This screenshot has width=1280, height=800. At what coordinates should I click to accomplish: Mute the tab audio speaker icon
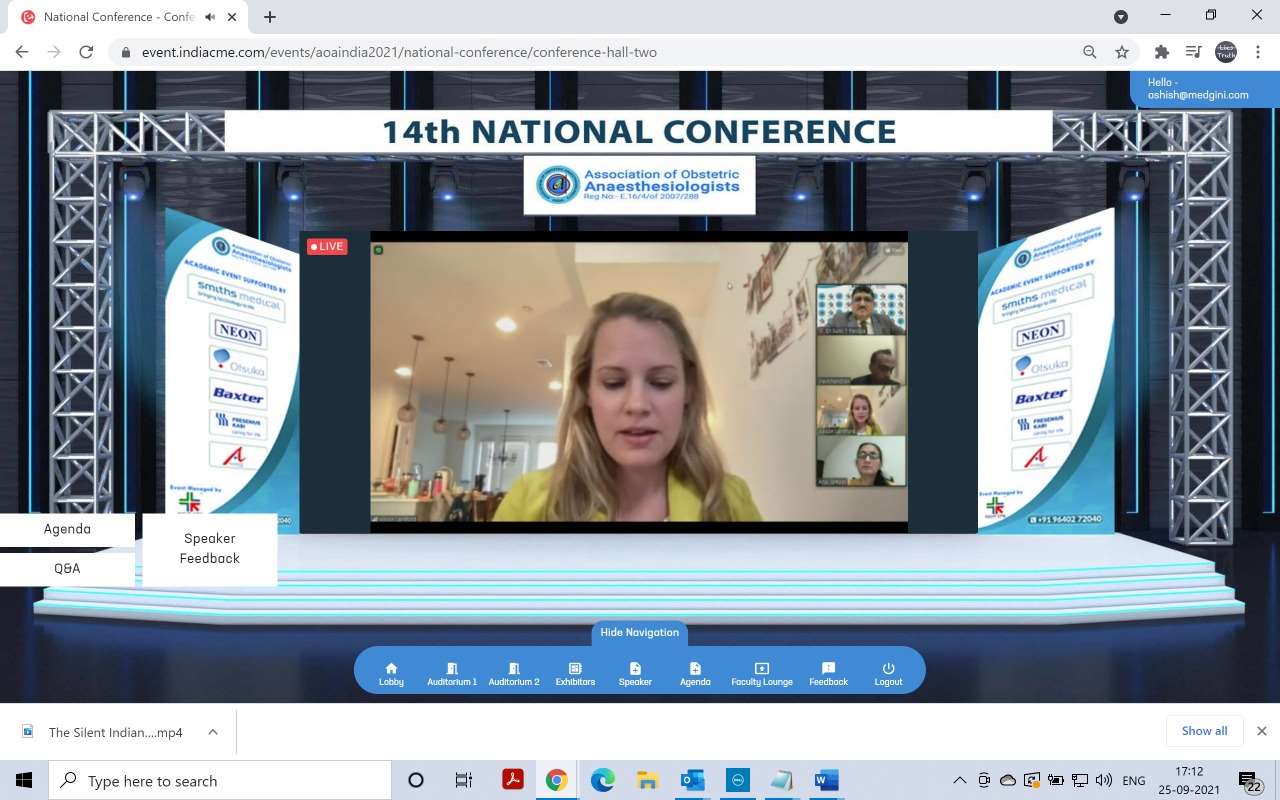[210, 17]
